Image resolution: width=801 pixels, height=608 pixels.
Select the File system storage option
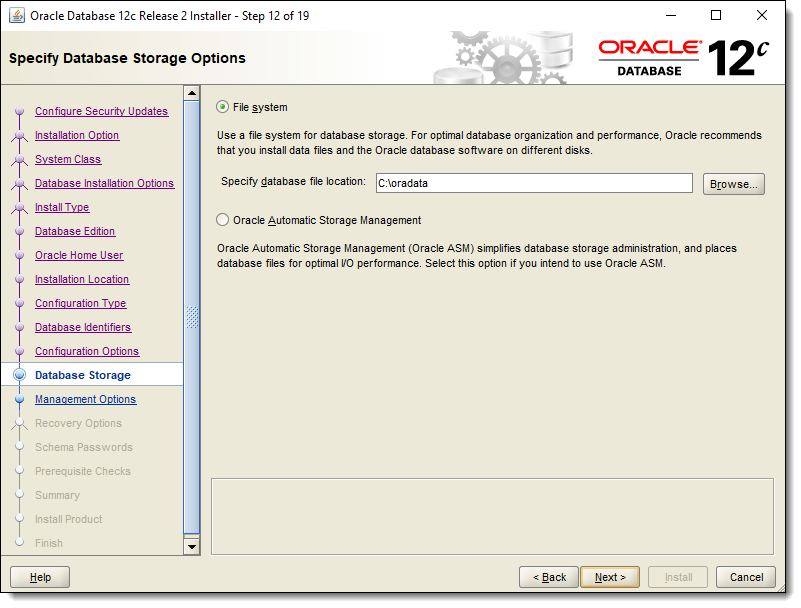[x=222, y=107]
